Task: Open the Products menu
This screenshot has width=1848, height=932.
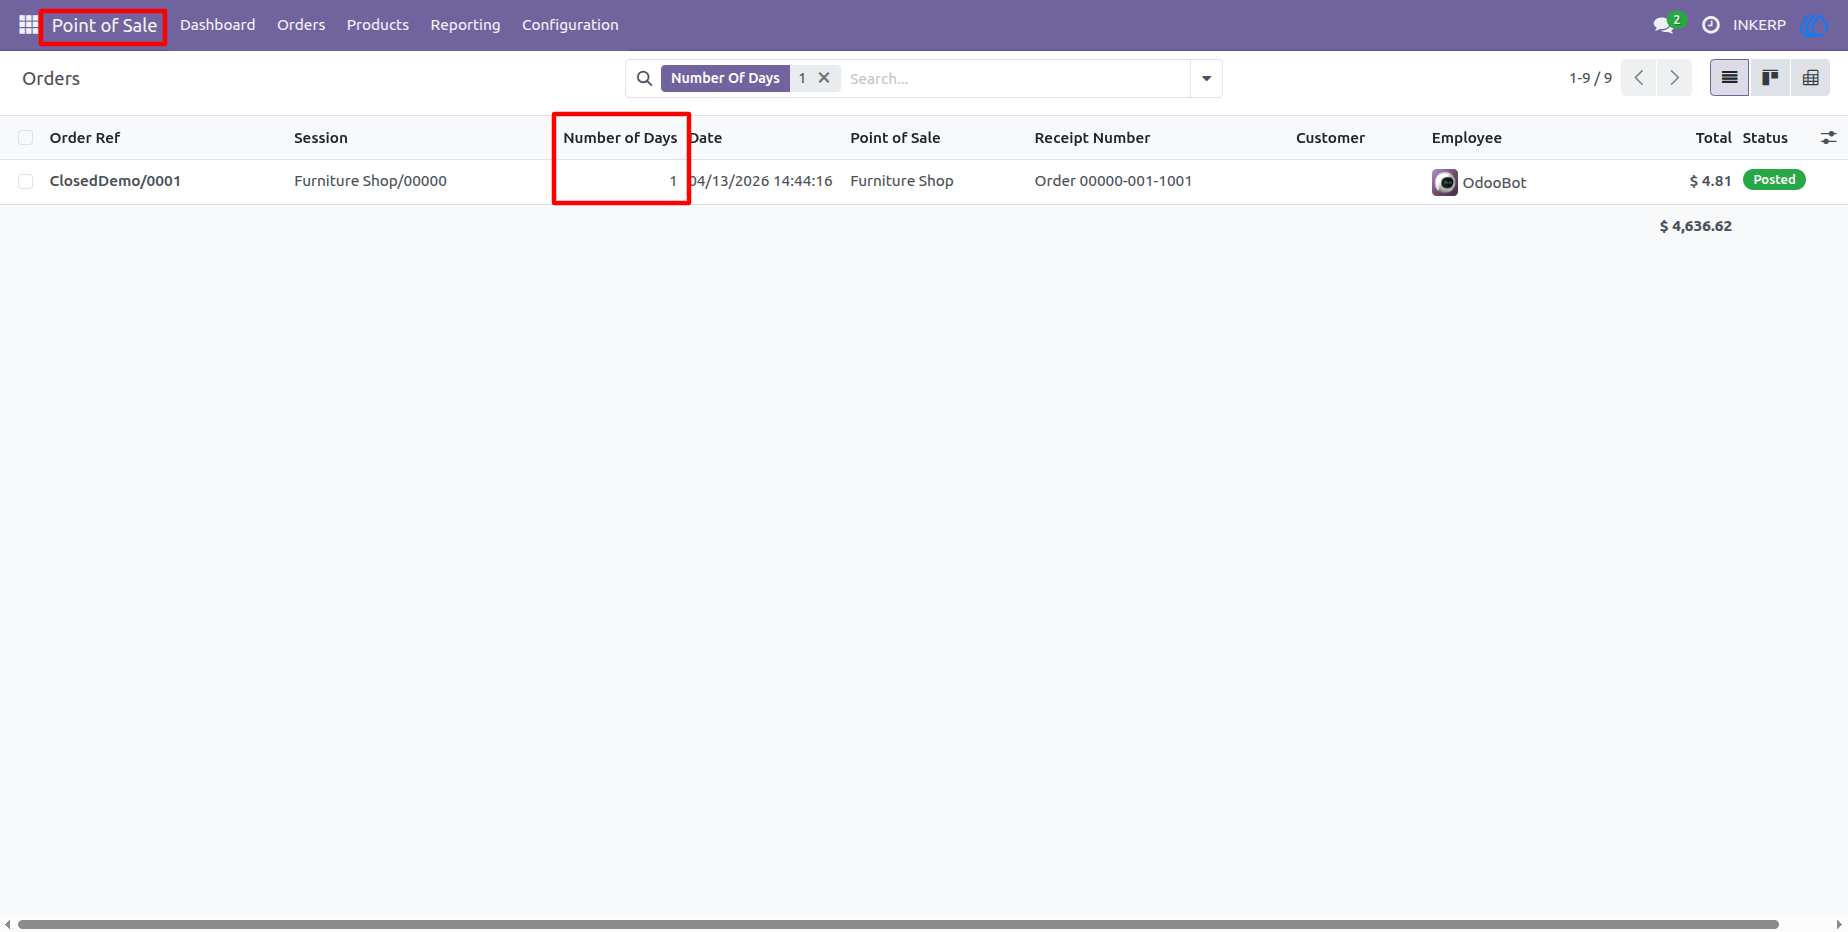Action: [x=377, y=25]
